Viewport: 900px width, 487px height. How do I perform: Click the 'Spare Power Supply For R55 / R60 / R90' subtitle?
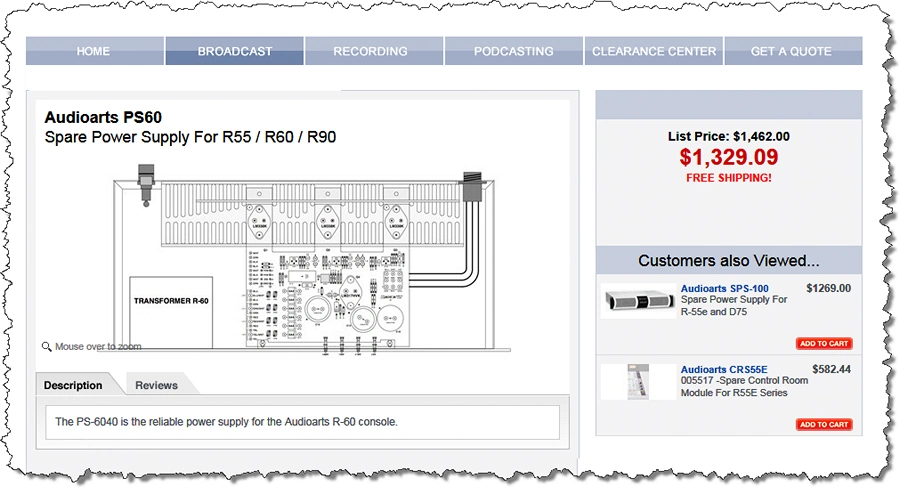tap(191, 137)
